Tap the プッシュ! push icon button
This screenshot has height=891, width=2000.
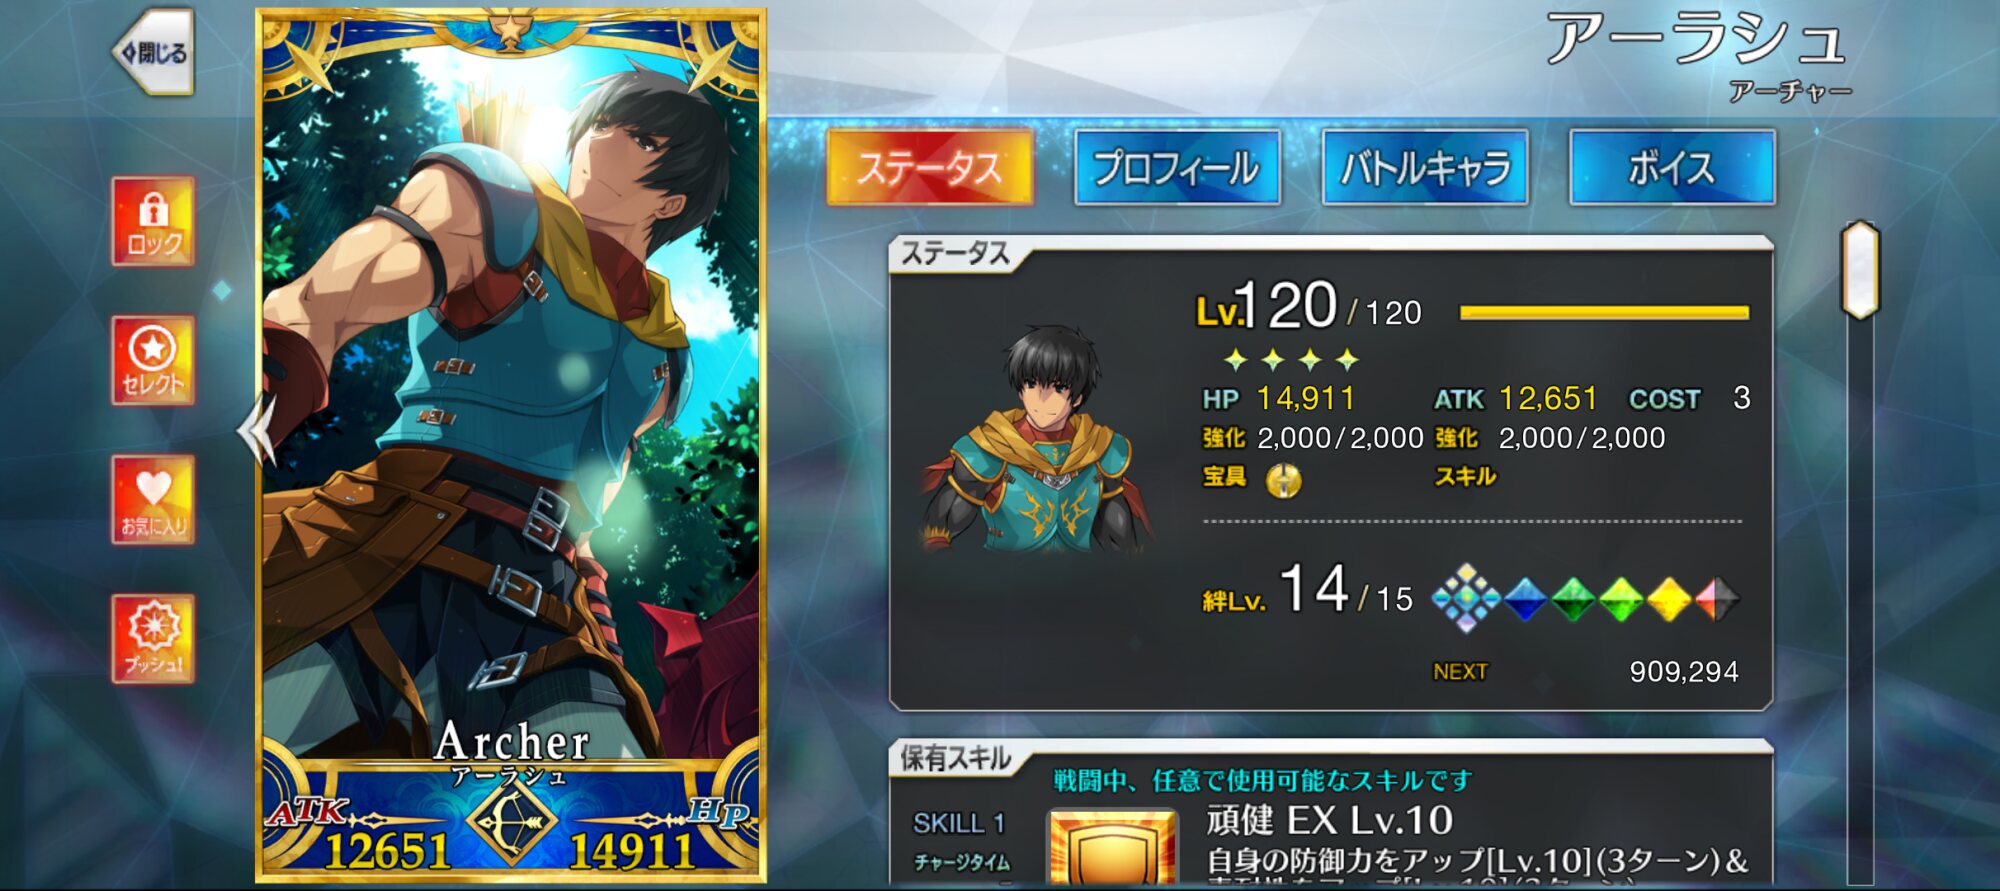(x=153, y=639)
